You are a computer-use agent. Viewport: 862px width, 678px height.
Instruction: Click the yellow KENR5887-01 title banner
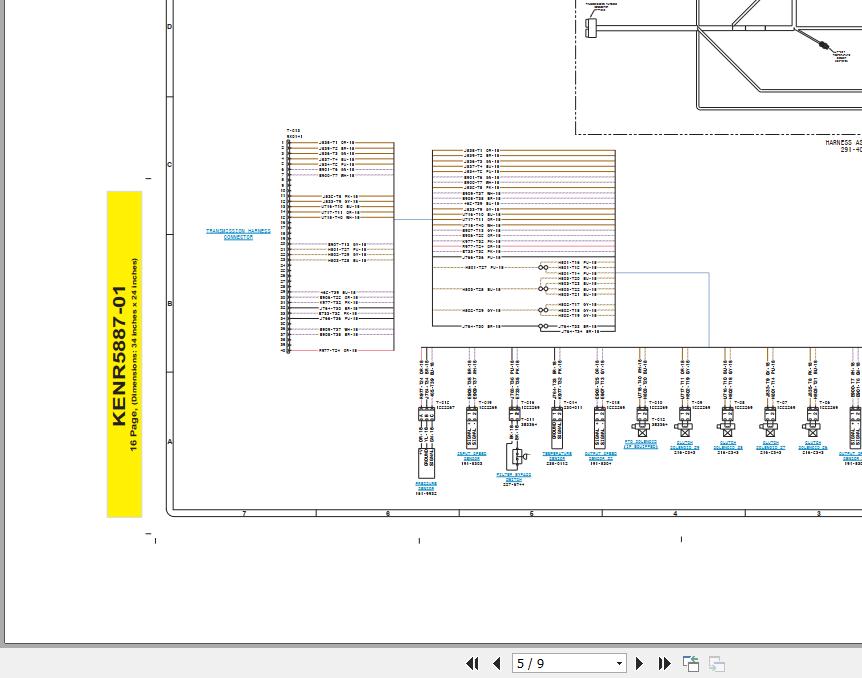click(x=124, y=352)
